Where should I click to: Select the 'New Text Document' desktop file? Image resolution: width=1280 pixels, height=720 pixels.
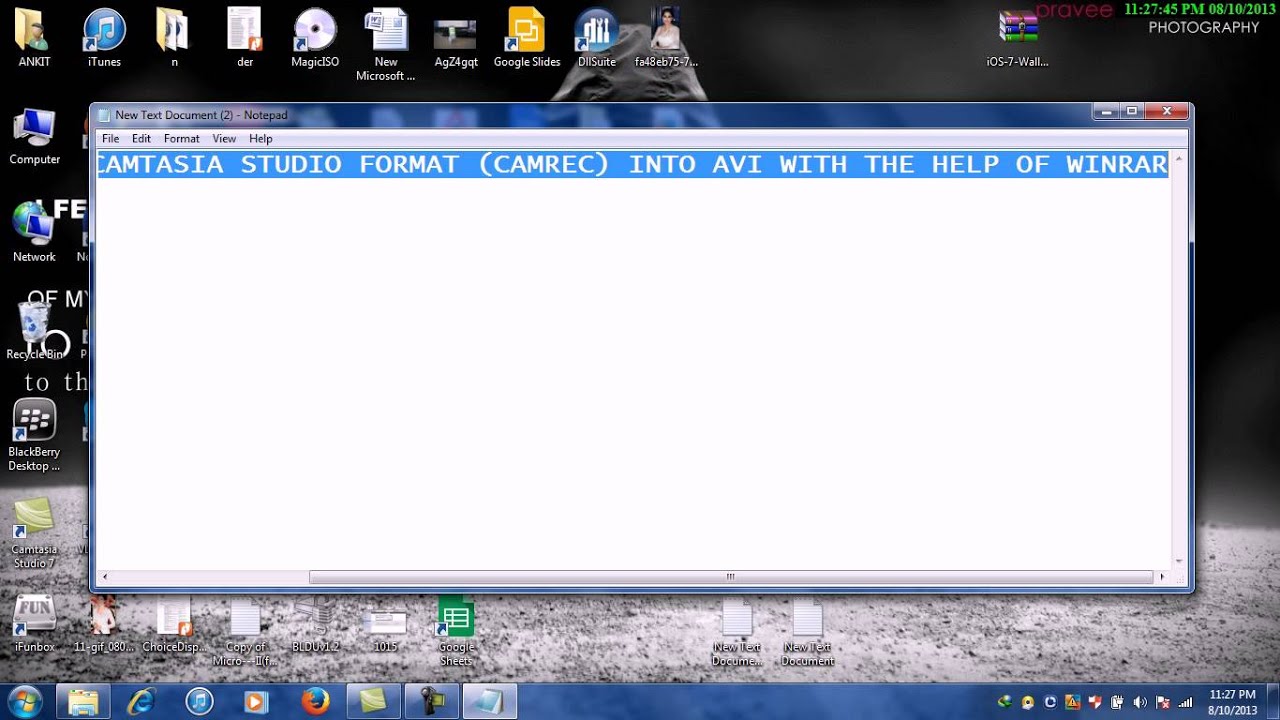click(x=807, y=633)
